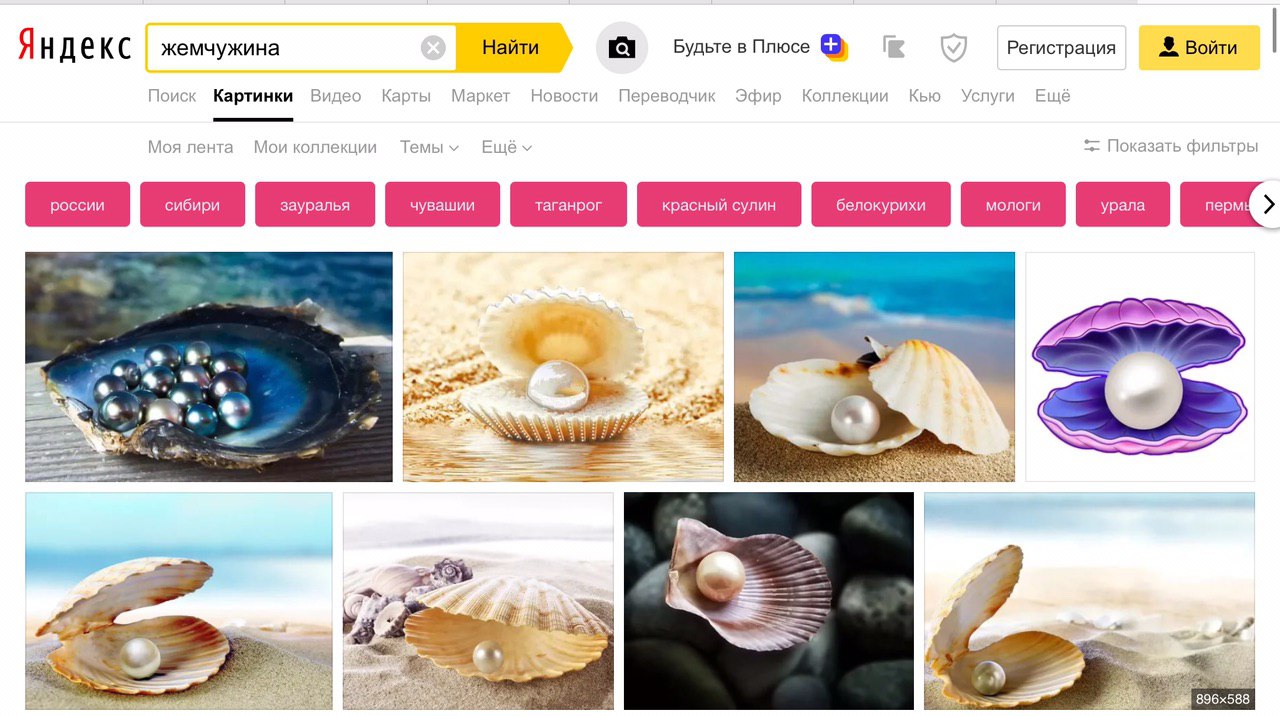Select the таганрог suggestion chip
The image size is (1280, 716).
coord(568,205)
